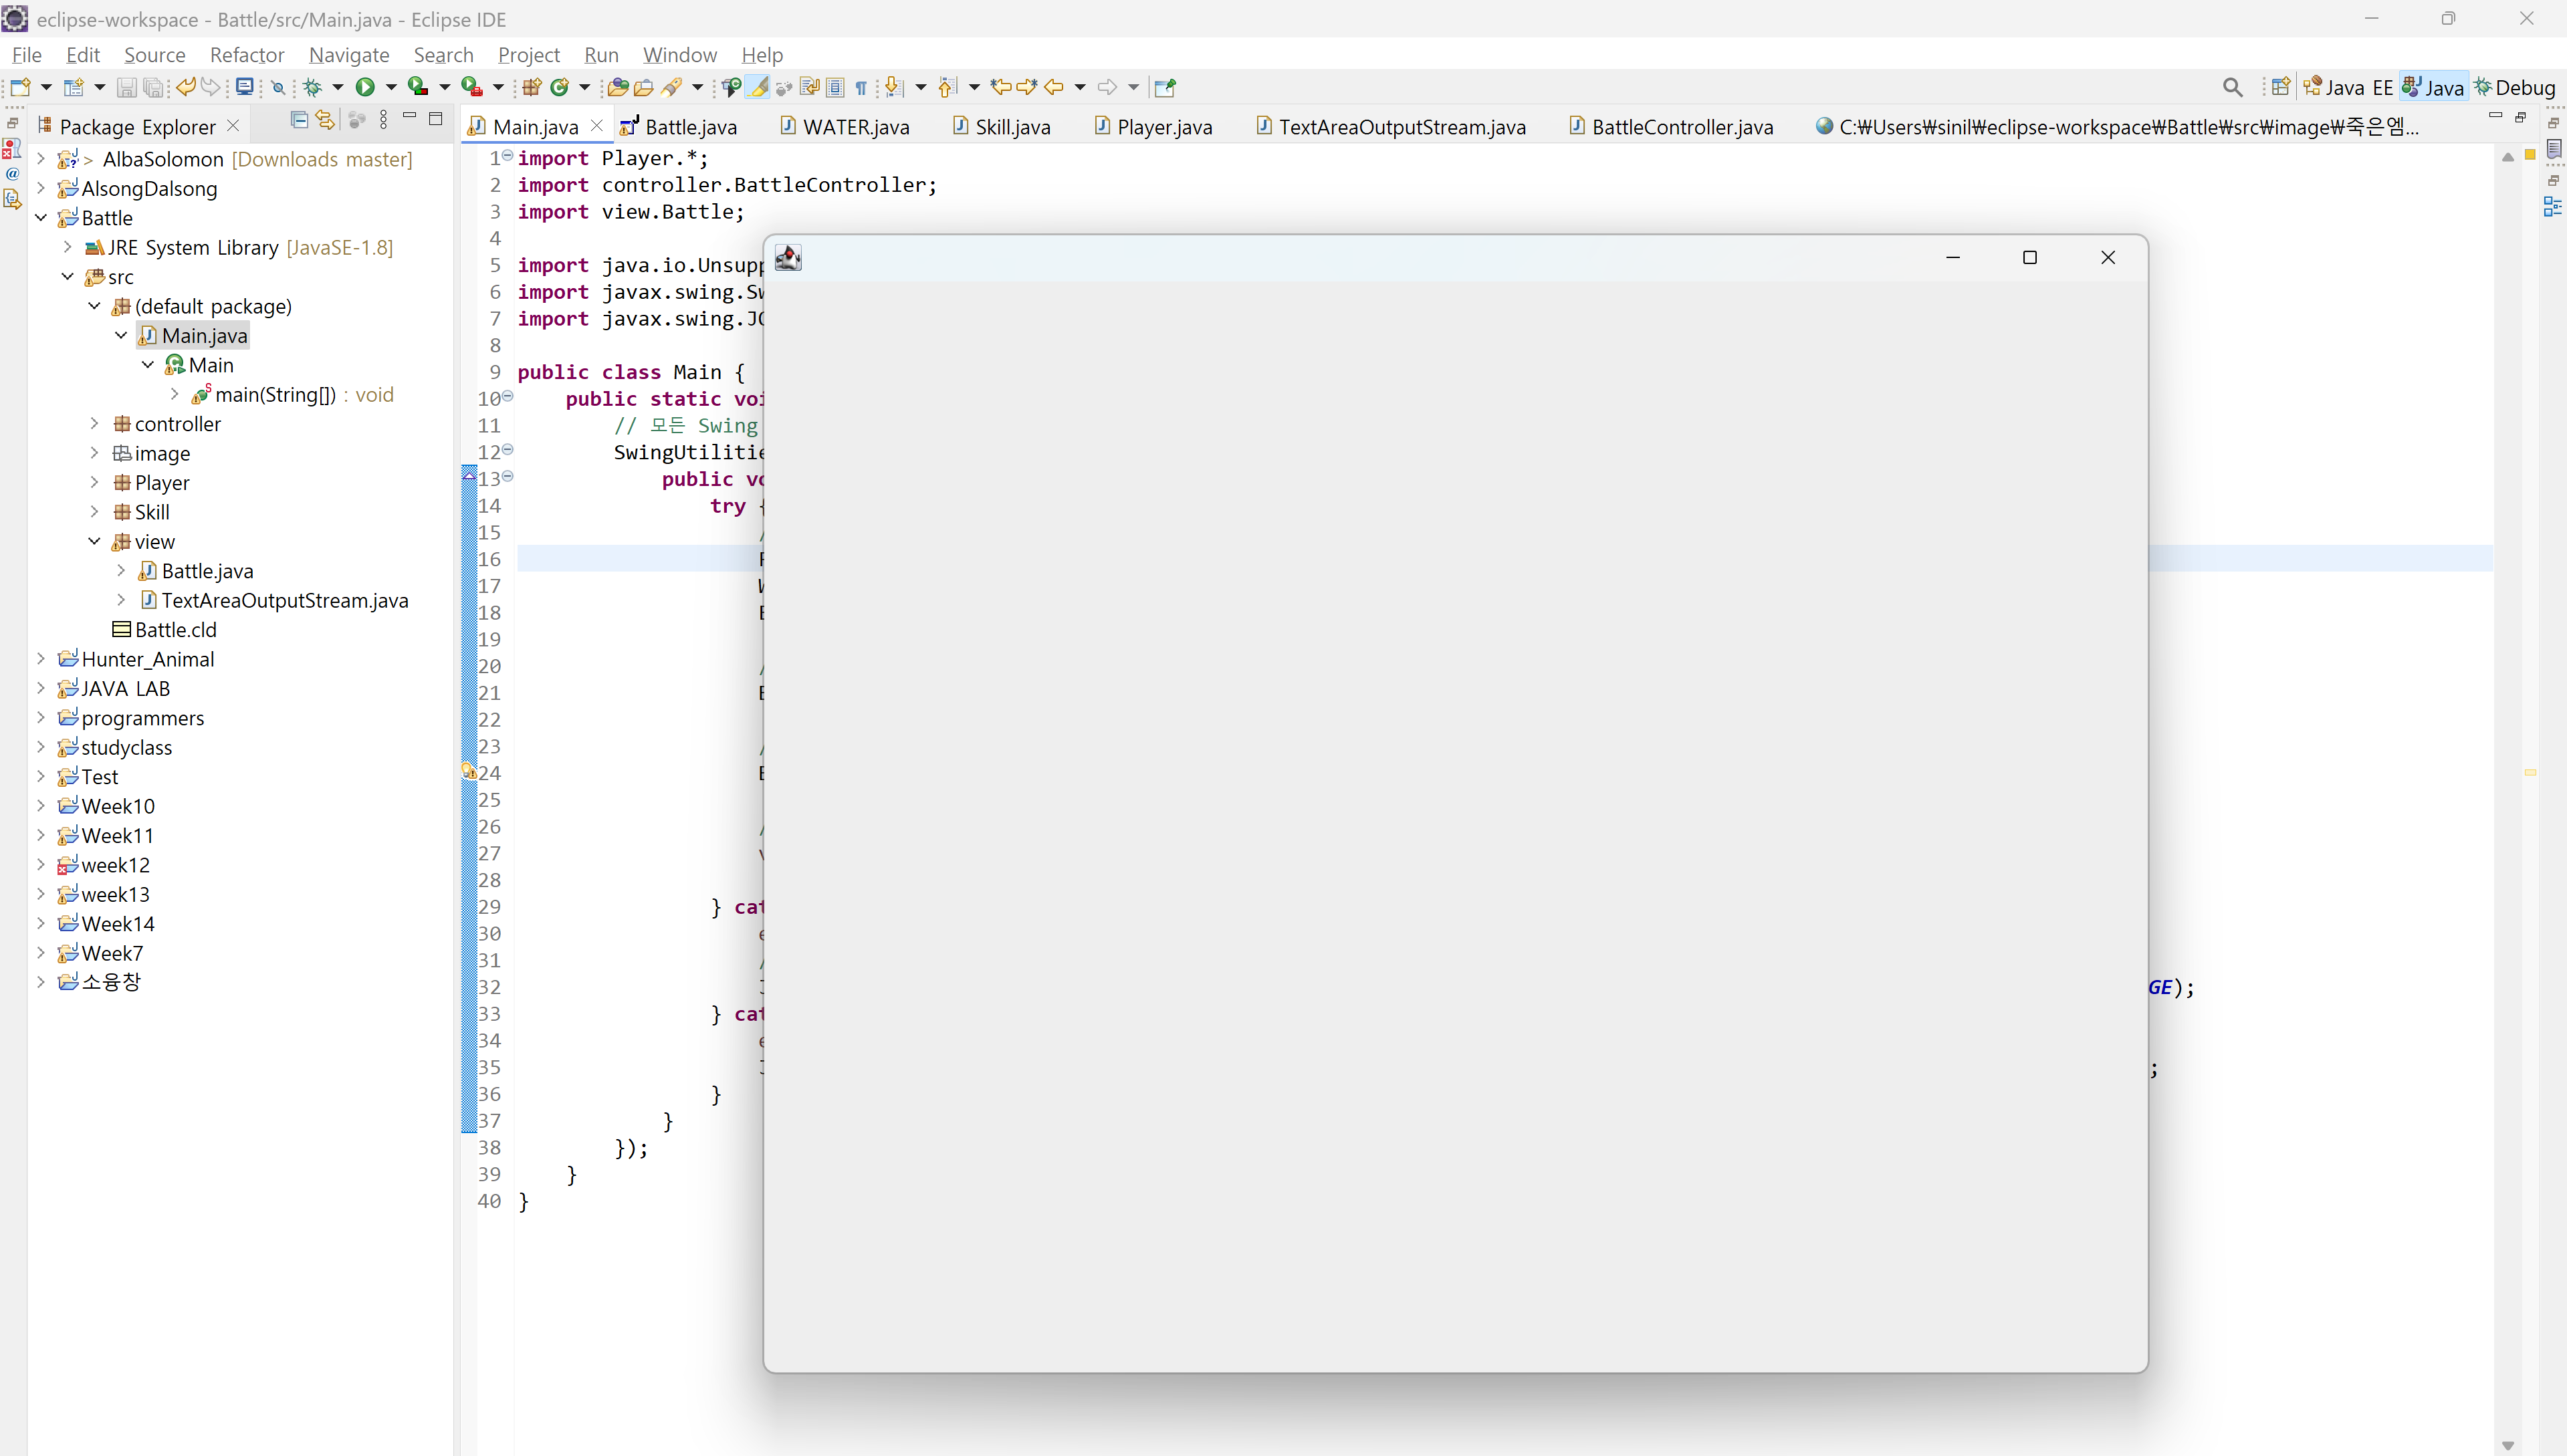The image size is (2567, 1456).
Task: Click the Debug bug toolbar icon
Action: coord(313,87)
